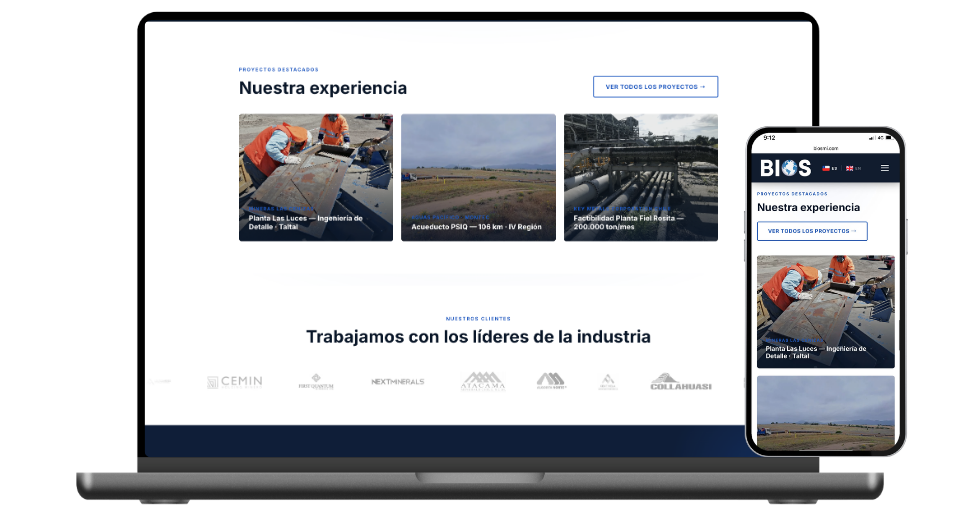This screenshot has height=516, width=960.
Task: Click the NEXTMINERALS client logo
Action: [x=397, y=381]
